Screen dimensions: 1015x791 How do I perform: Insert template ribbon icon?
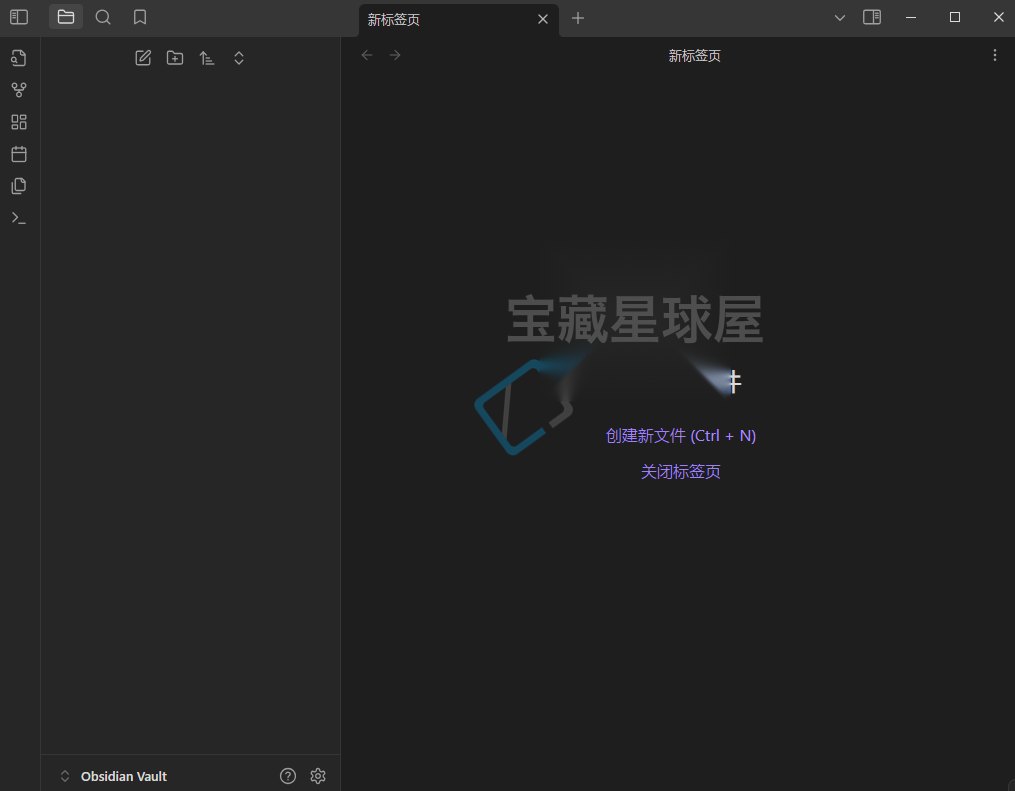tap(19, 186)
